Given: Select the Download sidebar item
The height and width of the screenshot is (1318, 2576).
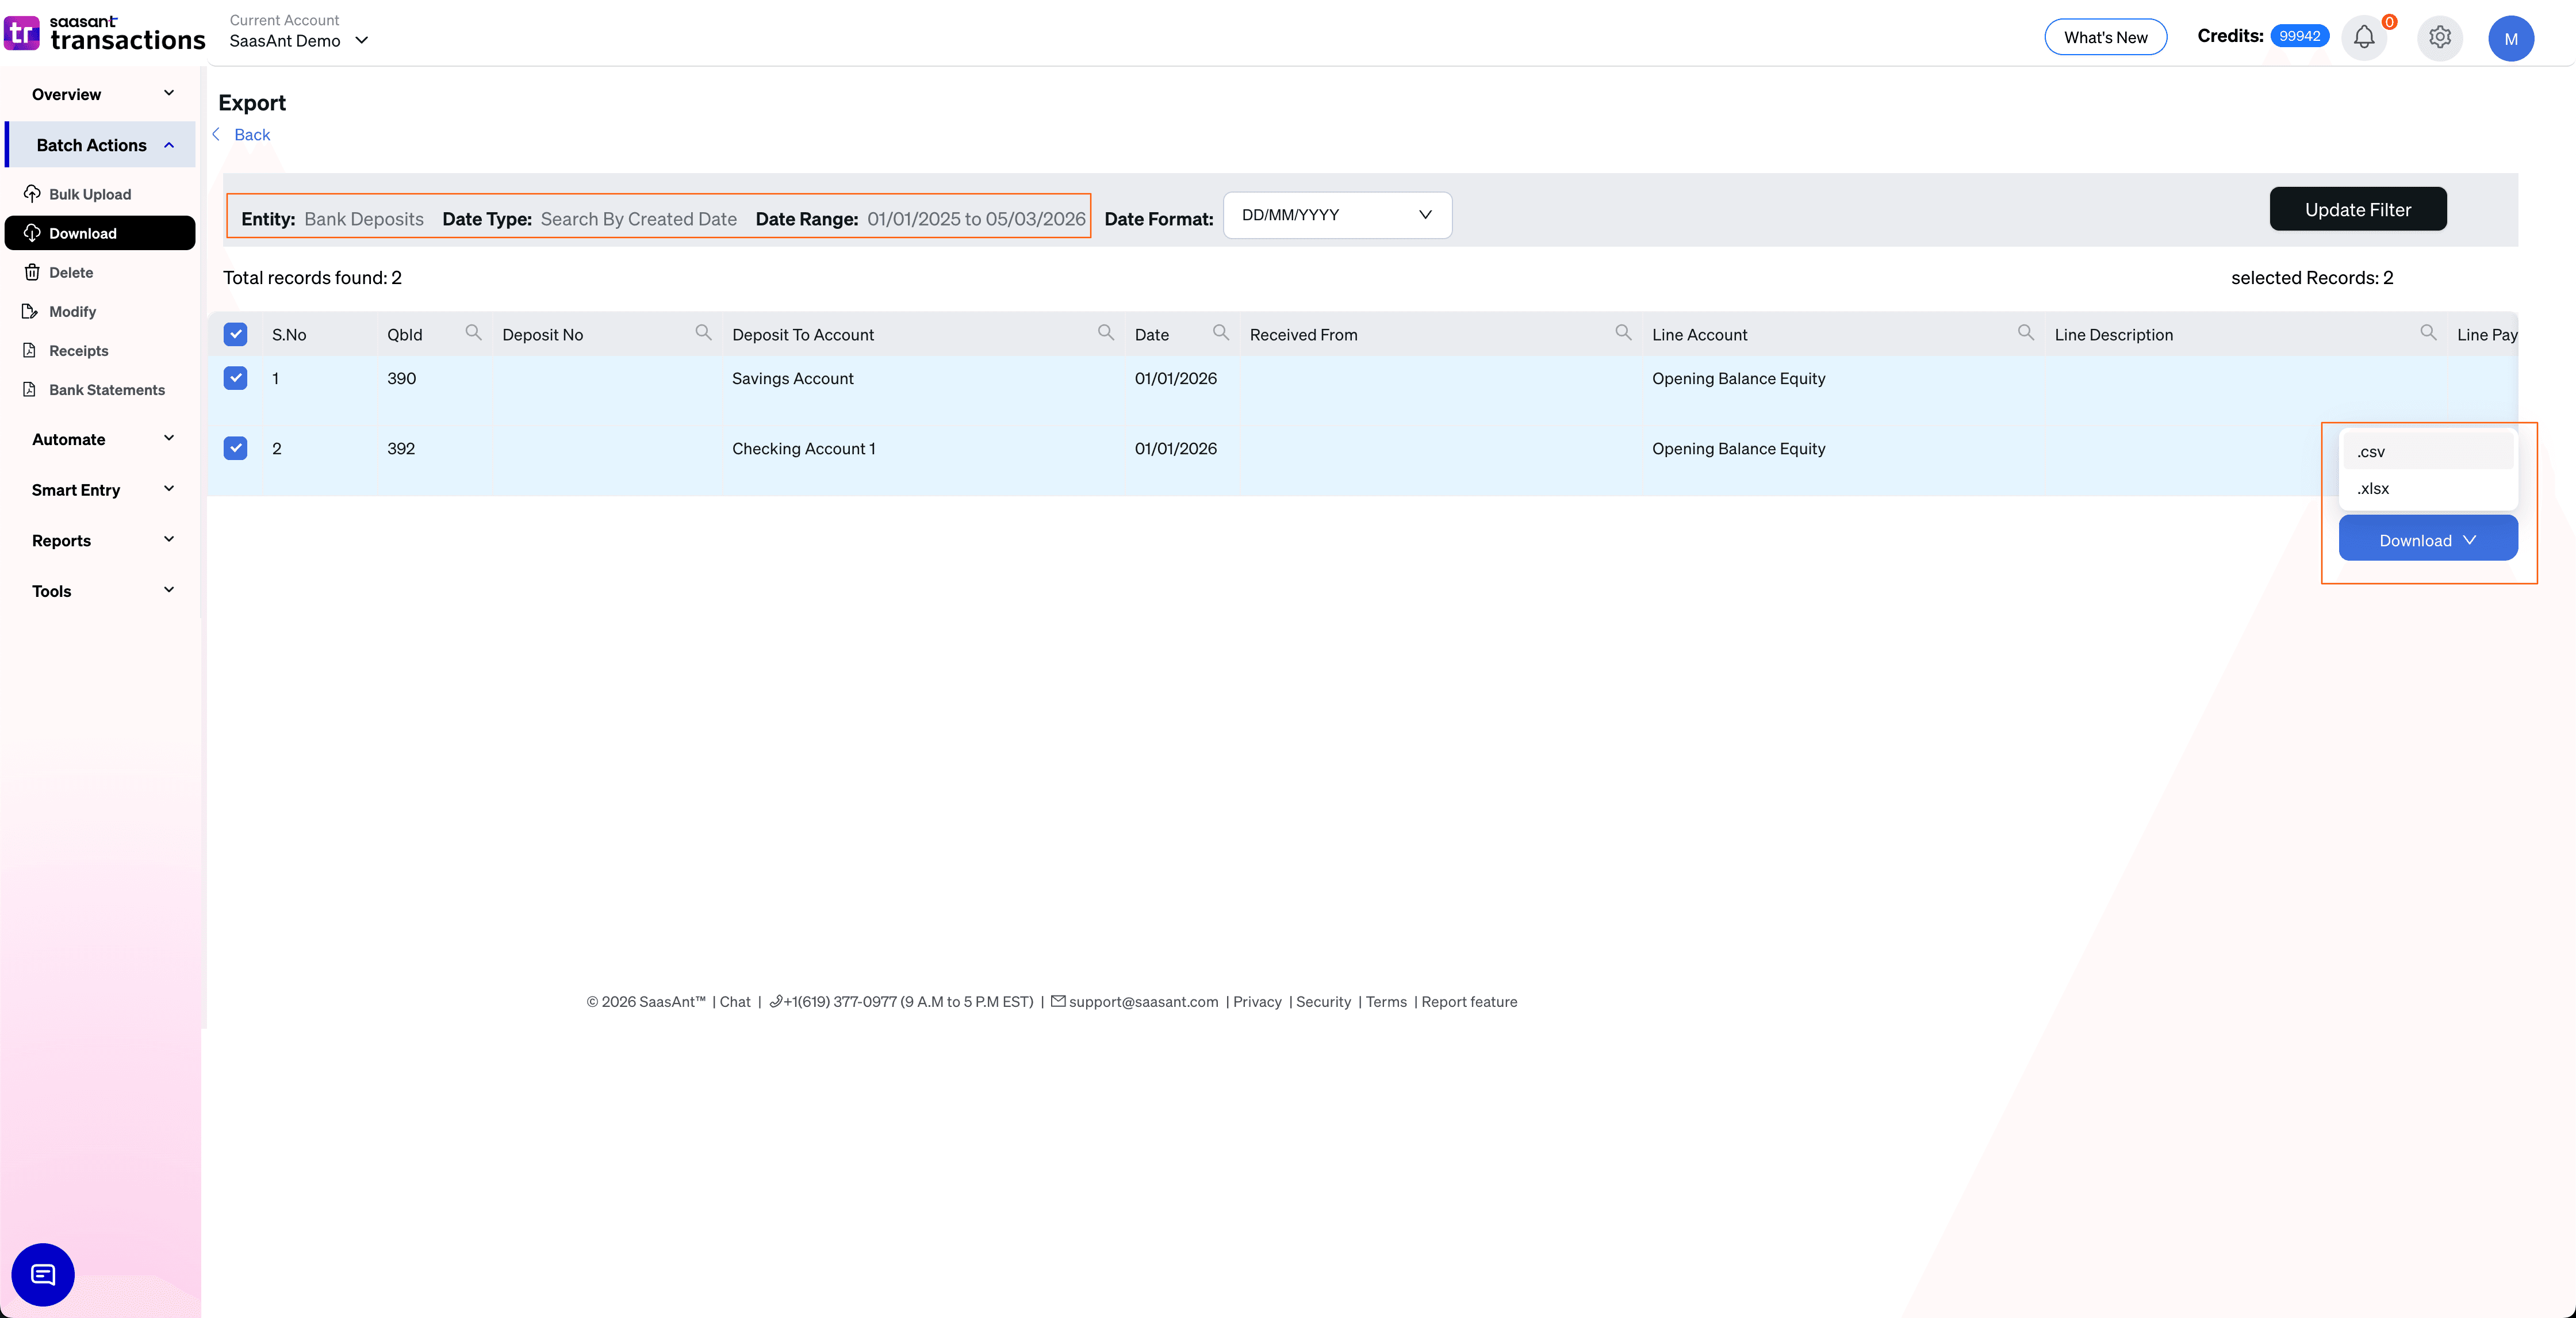Looking at the screenshot, I should 83,232.
